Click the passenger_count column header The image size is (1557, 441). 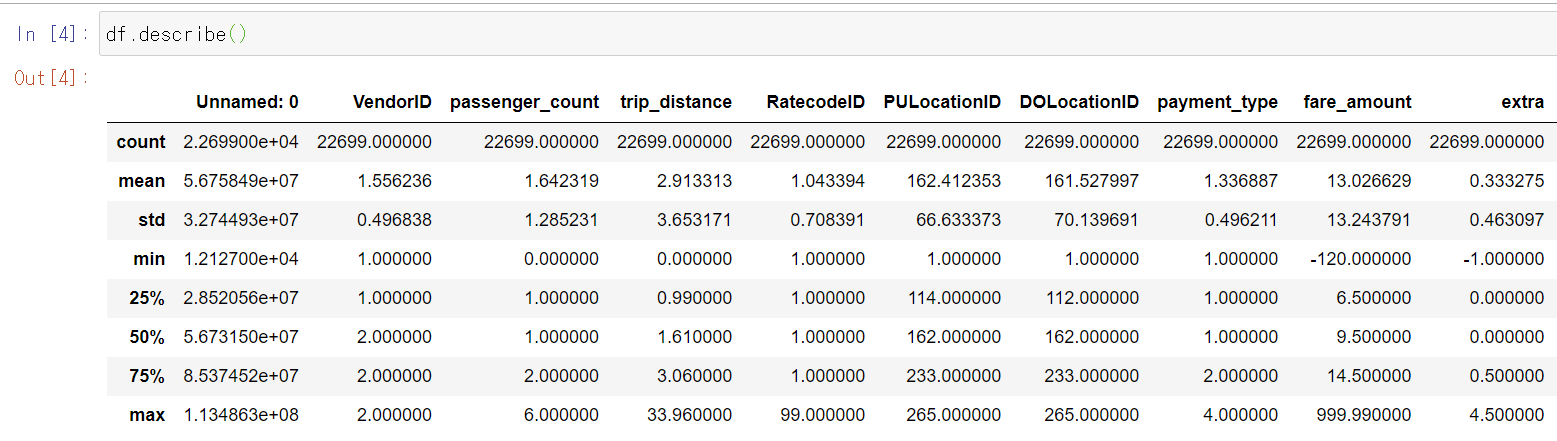pos(525,102)
